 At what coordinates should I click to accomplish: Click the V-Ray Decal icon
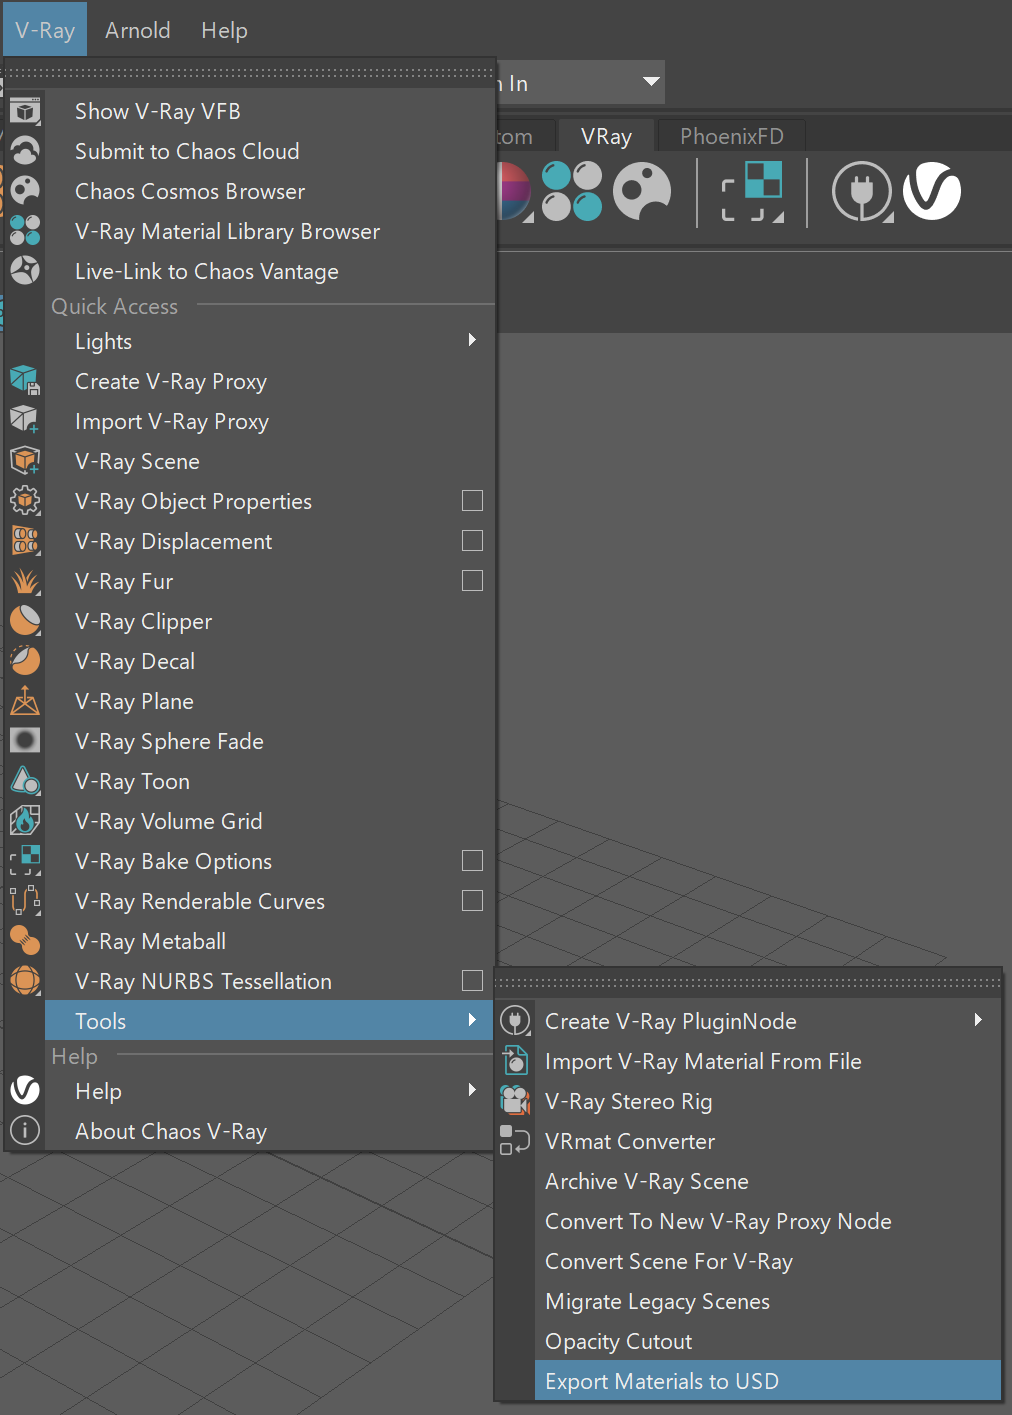coord(25,661)
